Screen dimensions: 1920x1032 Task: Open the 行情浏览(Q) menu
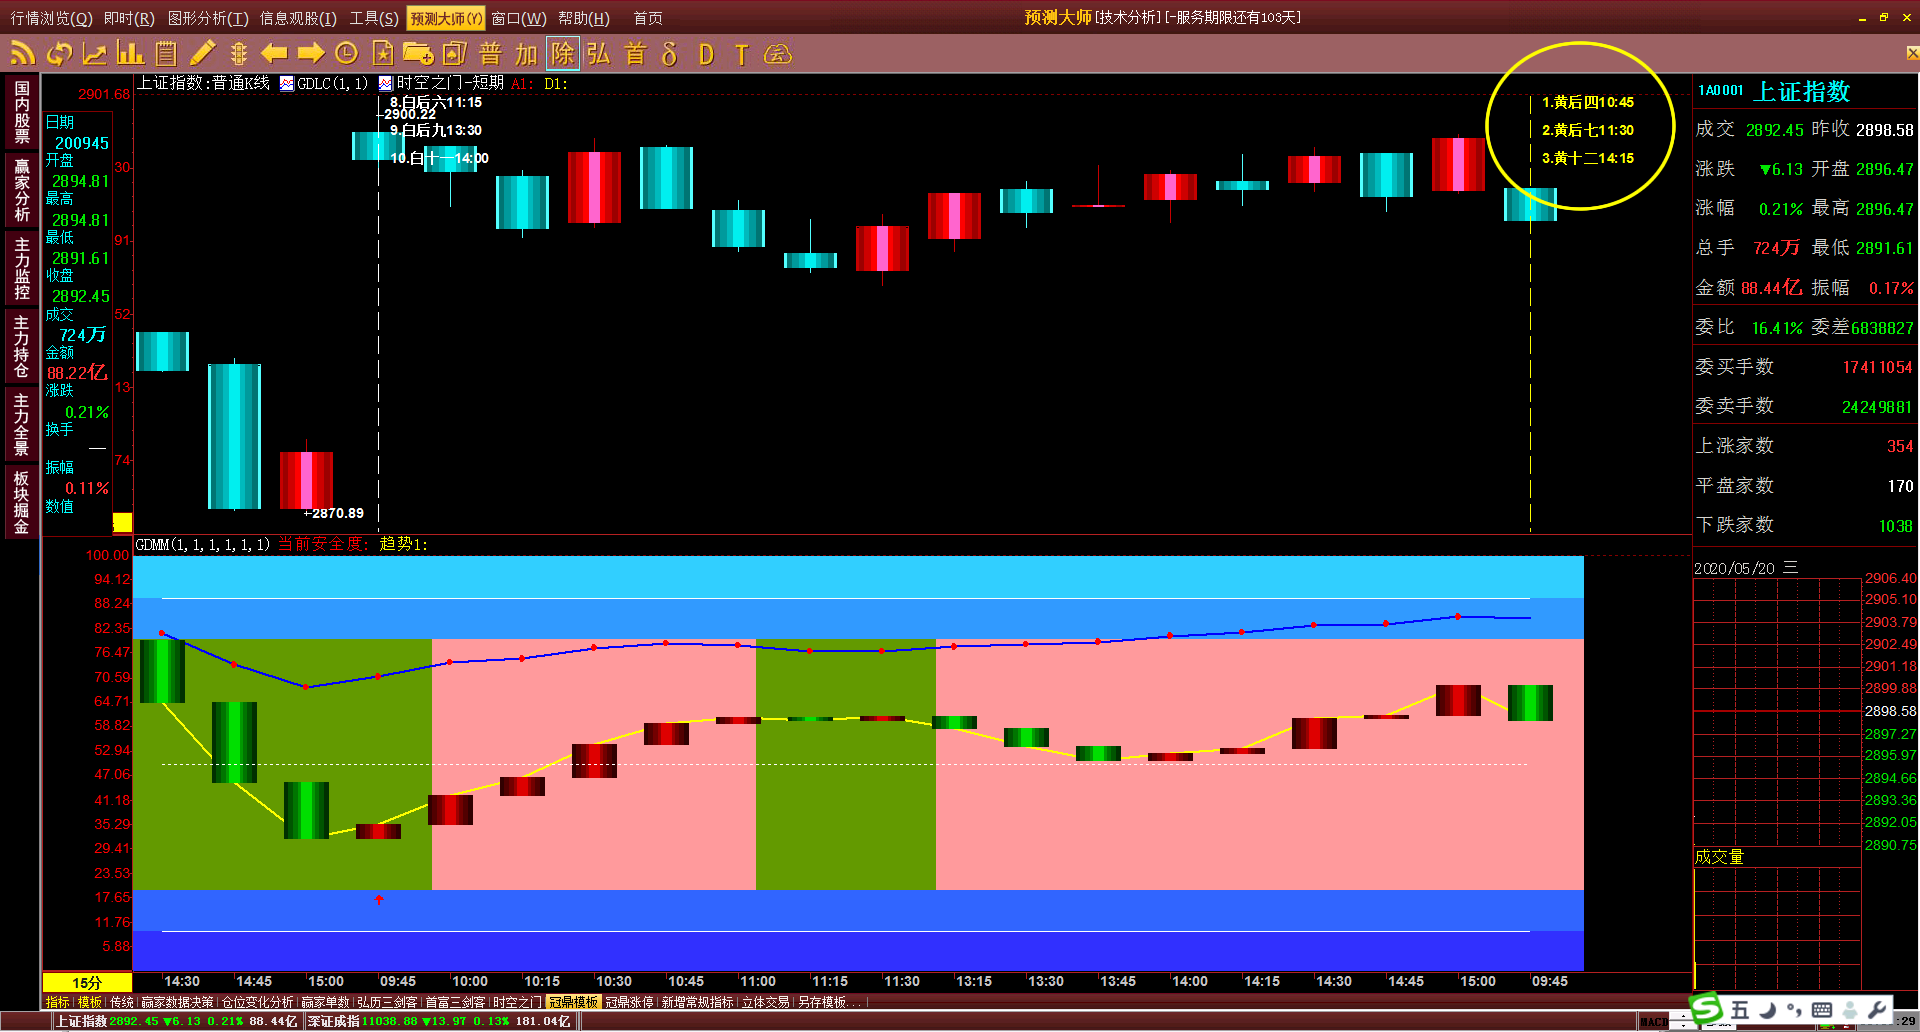50,18
